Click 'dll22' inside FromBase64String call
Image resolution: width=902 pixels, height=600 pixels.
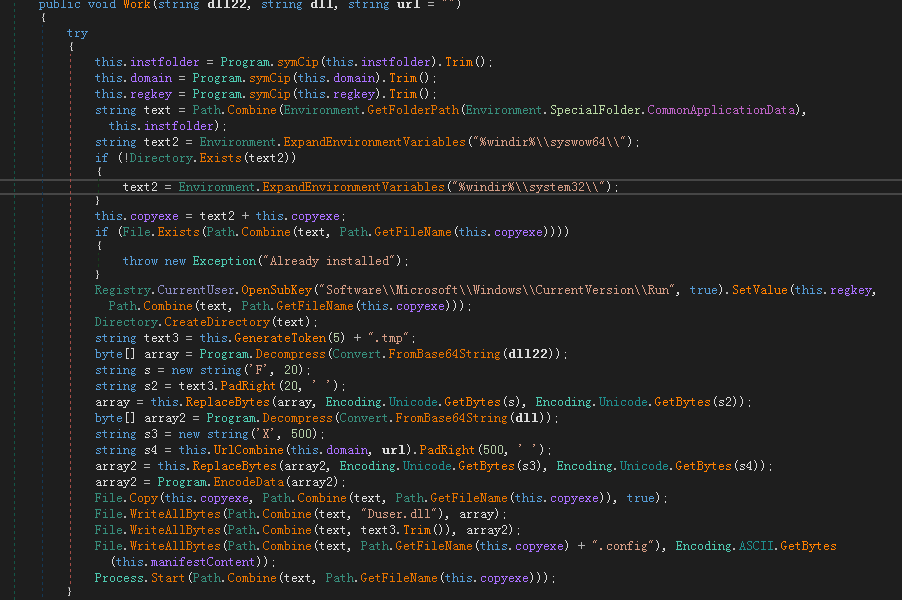[x=528, y=354]
